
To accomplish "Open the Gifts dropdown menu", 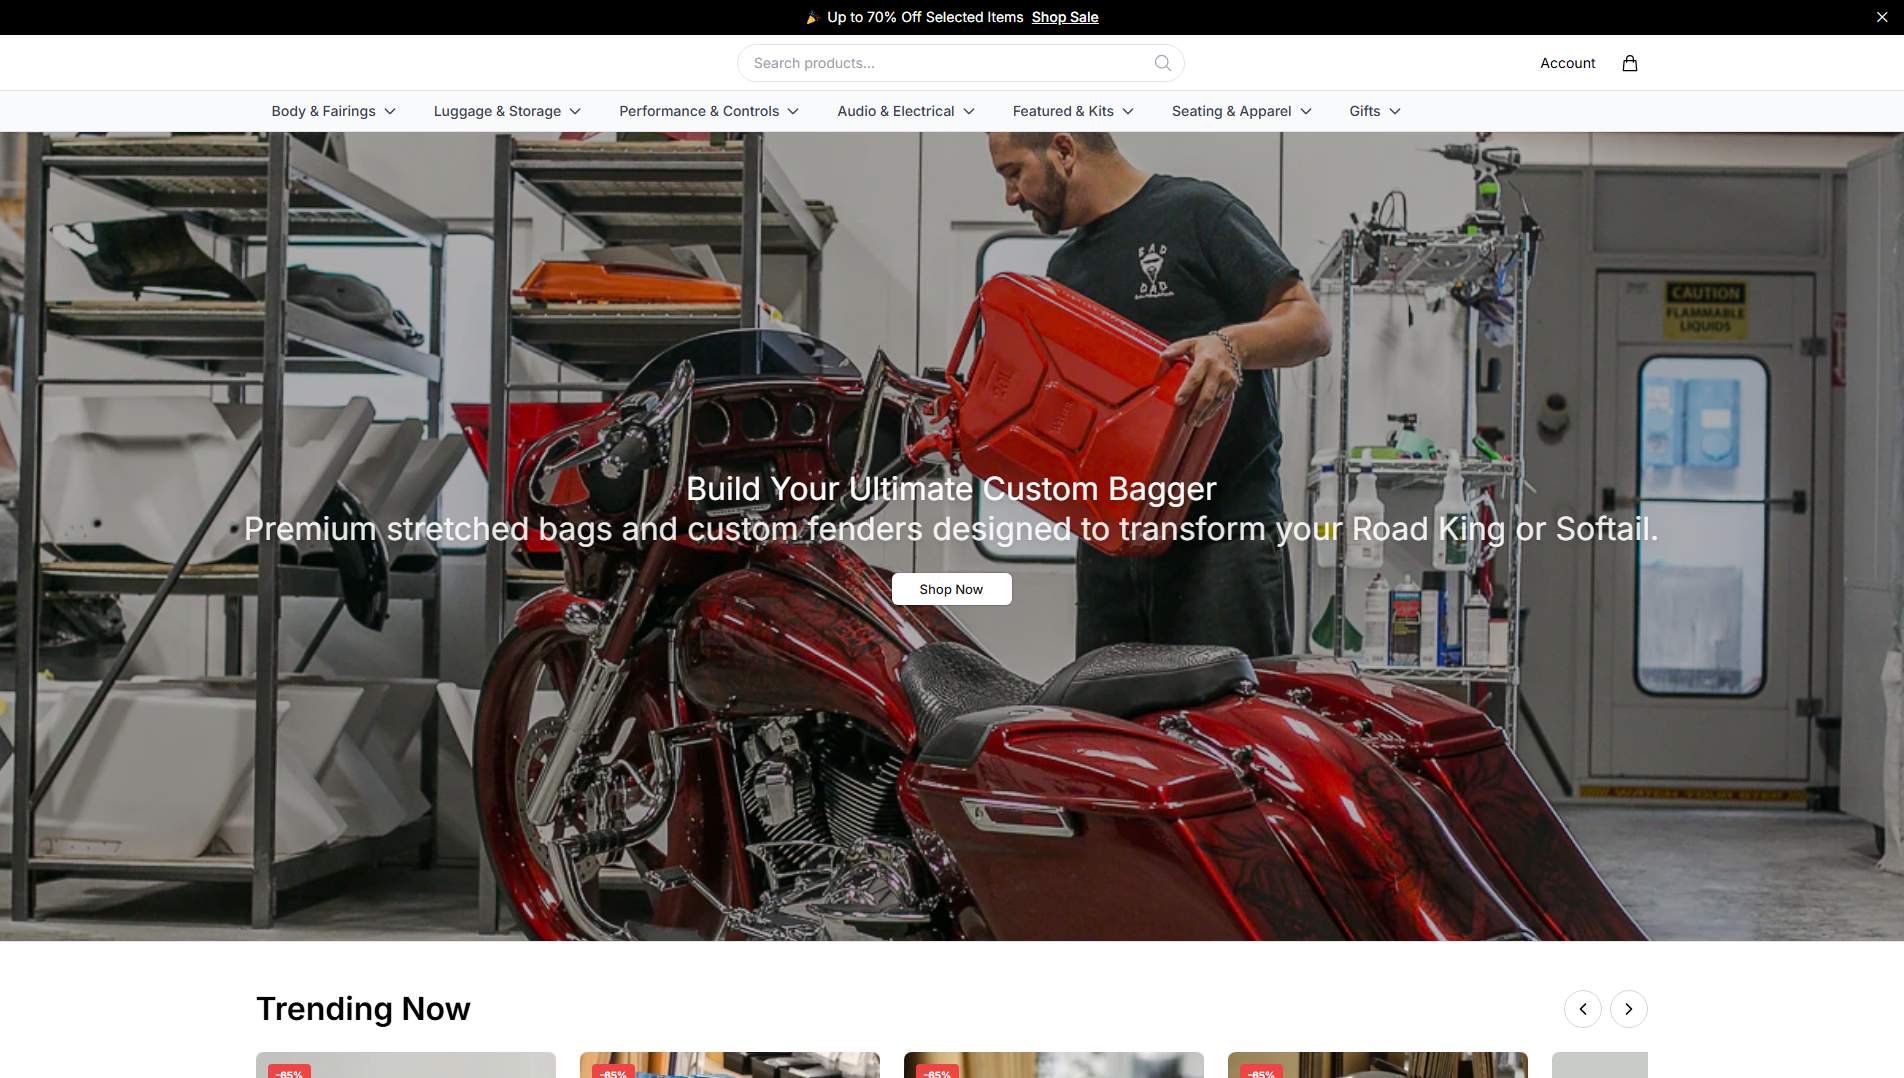I will click(x=1375, y=111).
